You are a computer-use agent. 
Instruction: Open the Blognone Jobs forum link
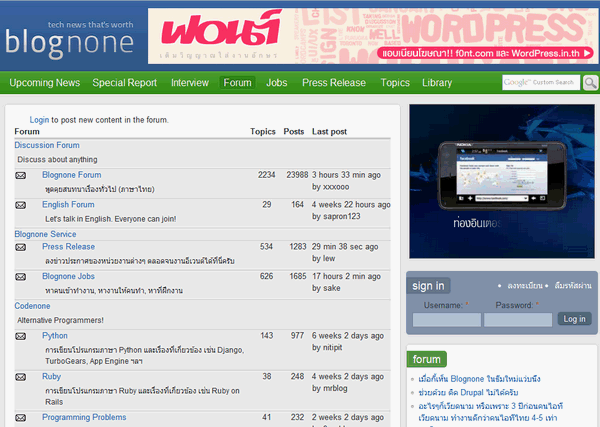(x=68, y=276)
